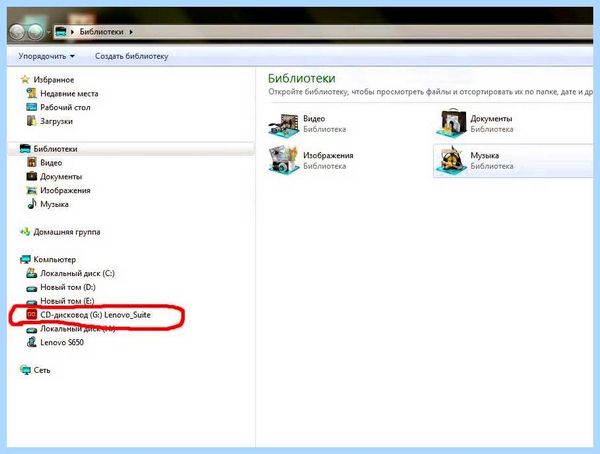Click the Музыка note icon in sidebar
This screenshot has width=600, height=454.
pyautogui.click(x=31, y=204)
